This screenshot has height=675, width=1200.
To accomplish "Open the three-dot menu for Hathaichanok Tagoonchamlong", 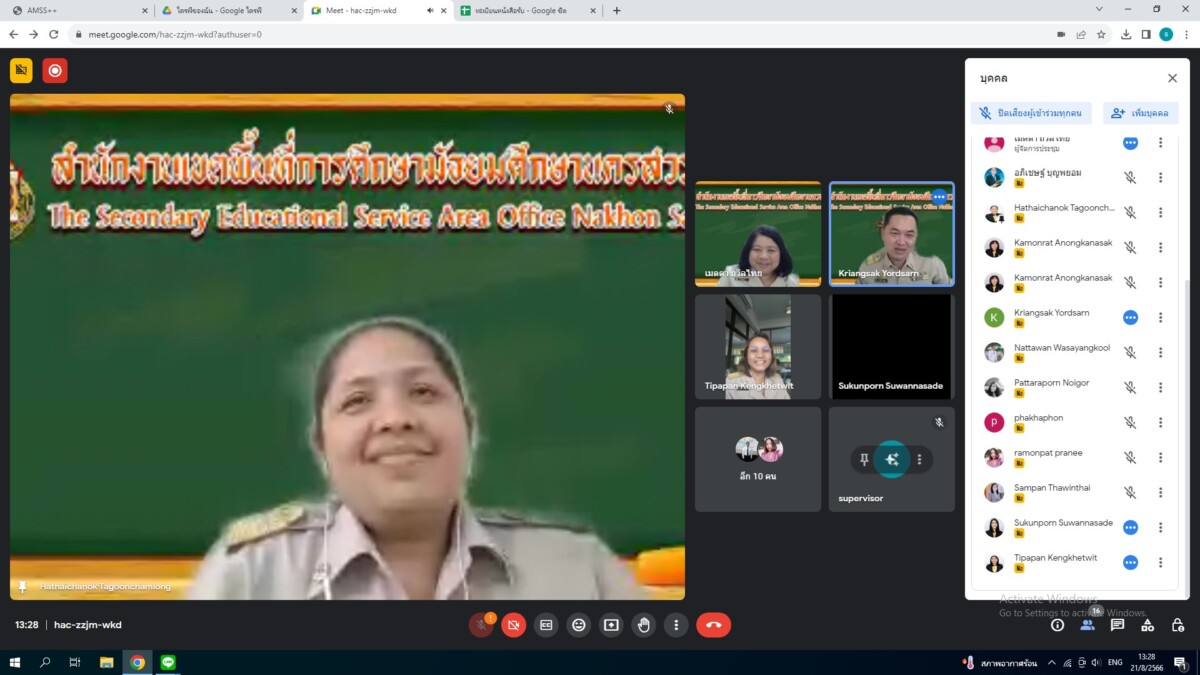I will [1160, 213].
